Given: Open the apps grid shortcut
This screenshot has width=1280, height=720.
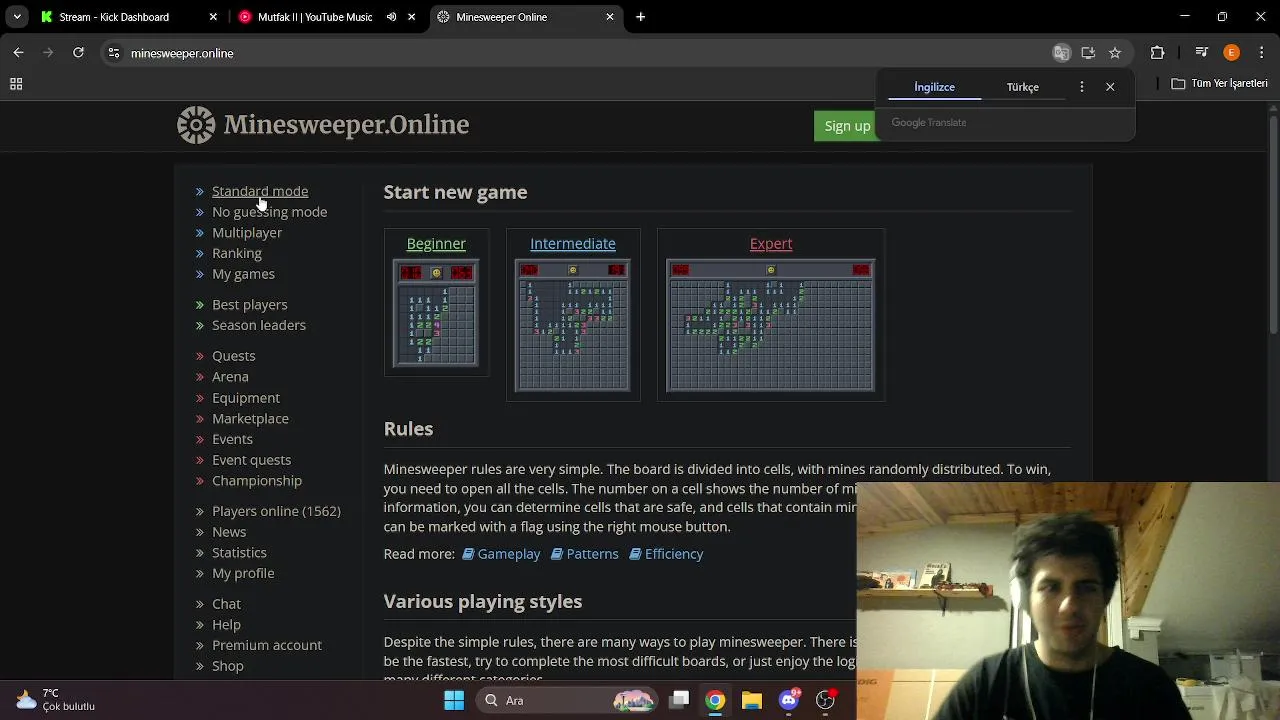Looking at the screenshot, I should click(x=16, y=84).
